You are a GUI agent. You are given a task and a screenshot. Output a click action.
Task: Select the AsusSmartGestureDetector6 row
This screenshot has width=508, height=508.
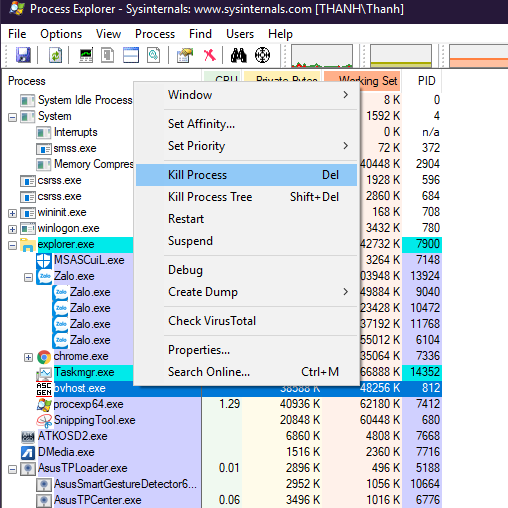[125, 484]
